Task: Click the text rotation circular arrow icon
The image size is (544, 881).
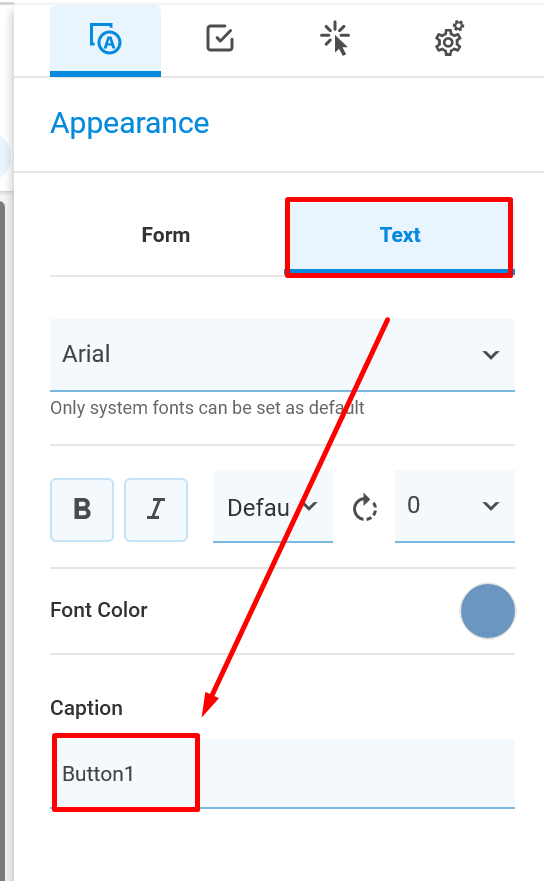Action: click(x=365, y=508)
